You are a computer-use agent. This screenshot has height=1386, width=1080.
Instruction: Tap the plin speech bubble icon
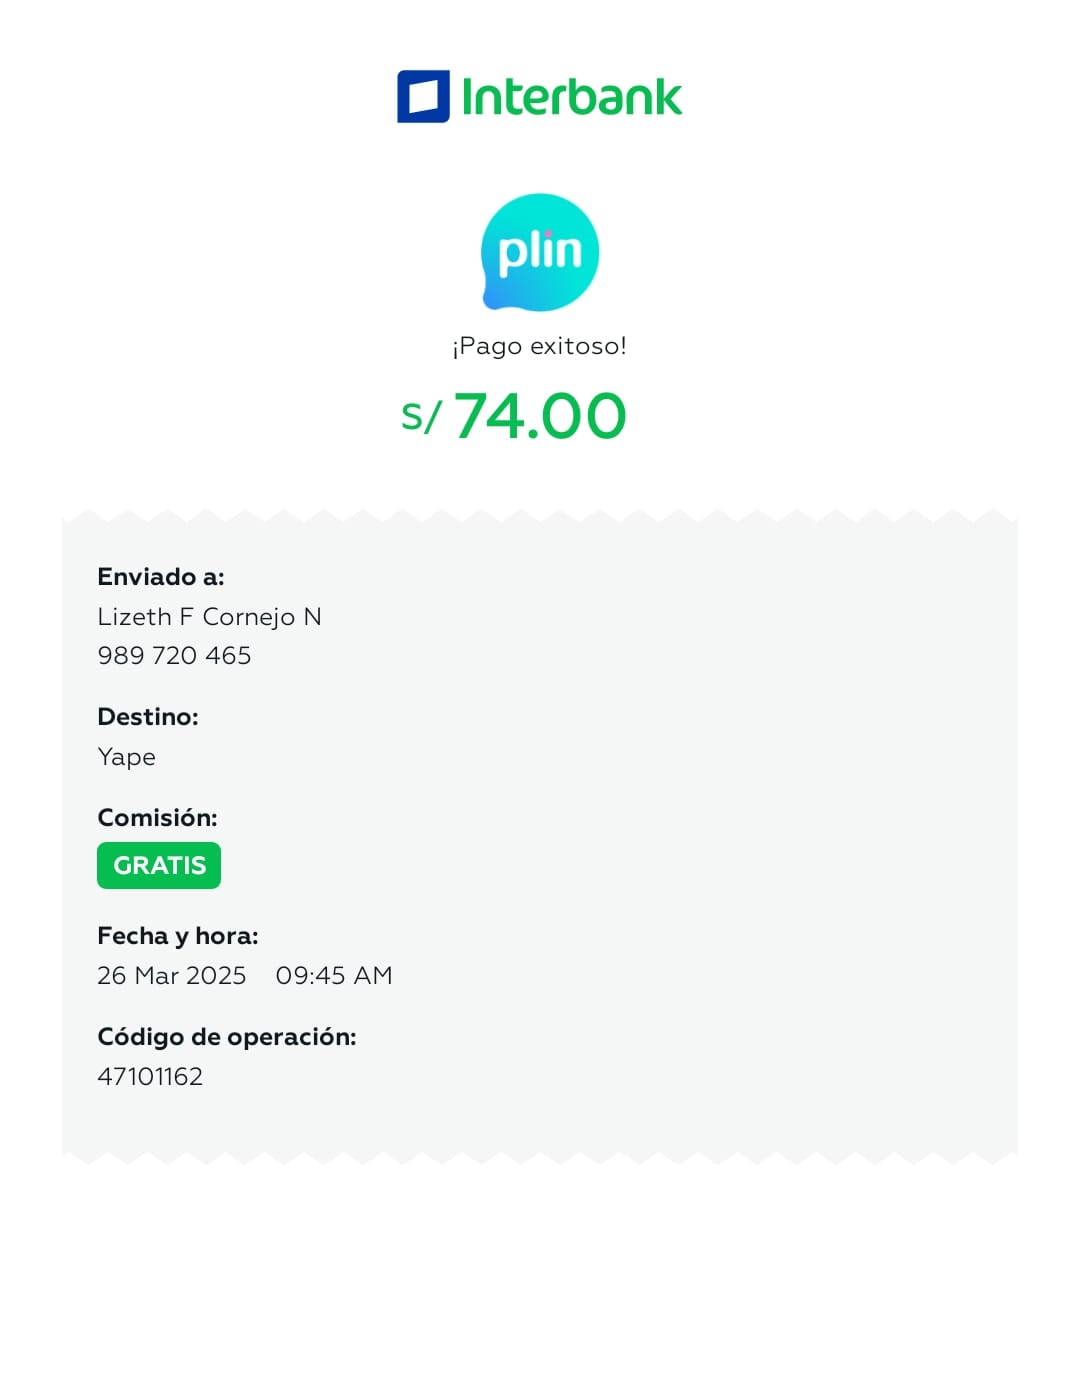[540, 252]
